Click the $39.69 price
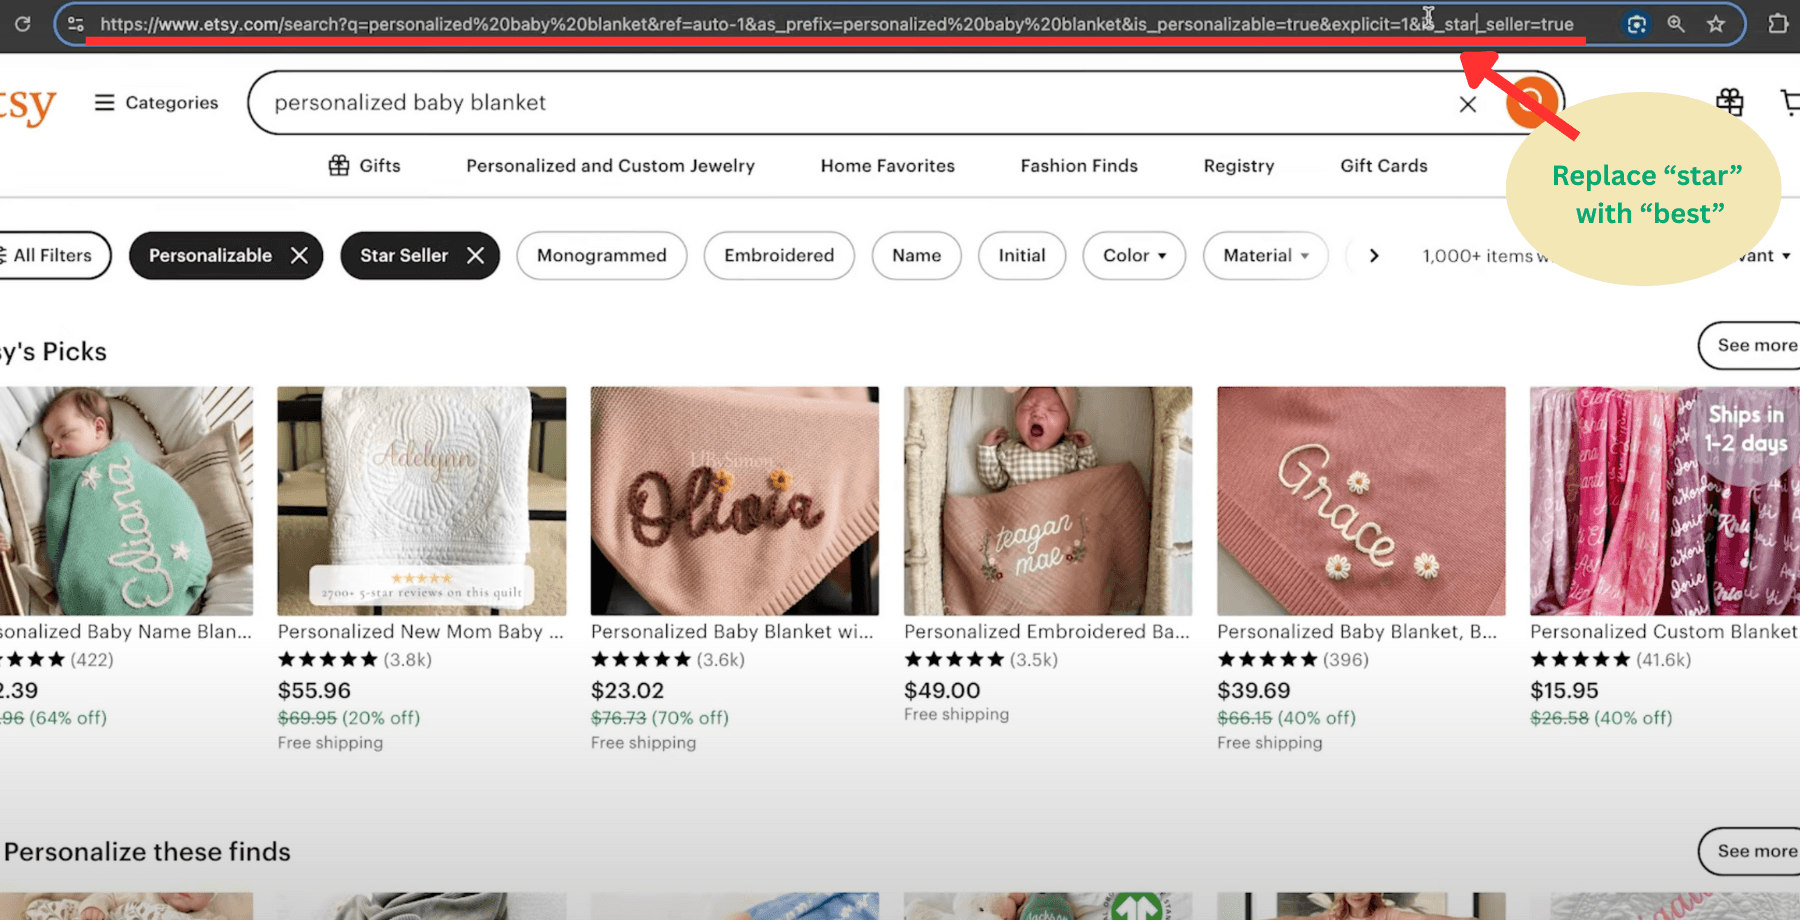 tap(1254, 691)
